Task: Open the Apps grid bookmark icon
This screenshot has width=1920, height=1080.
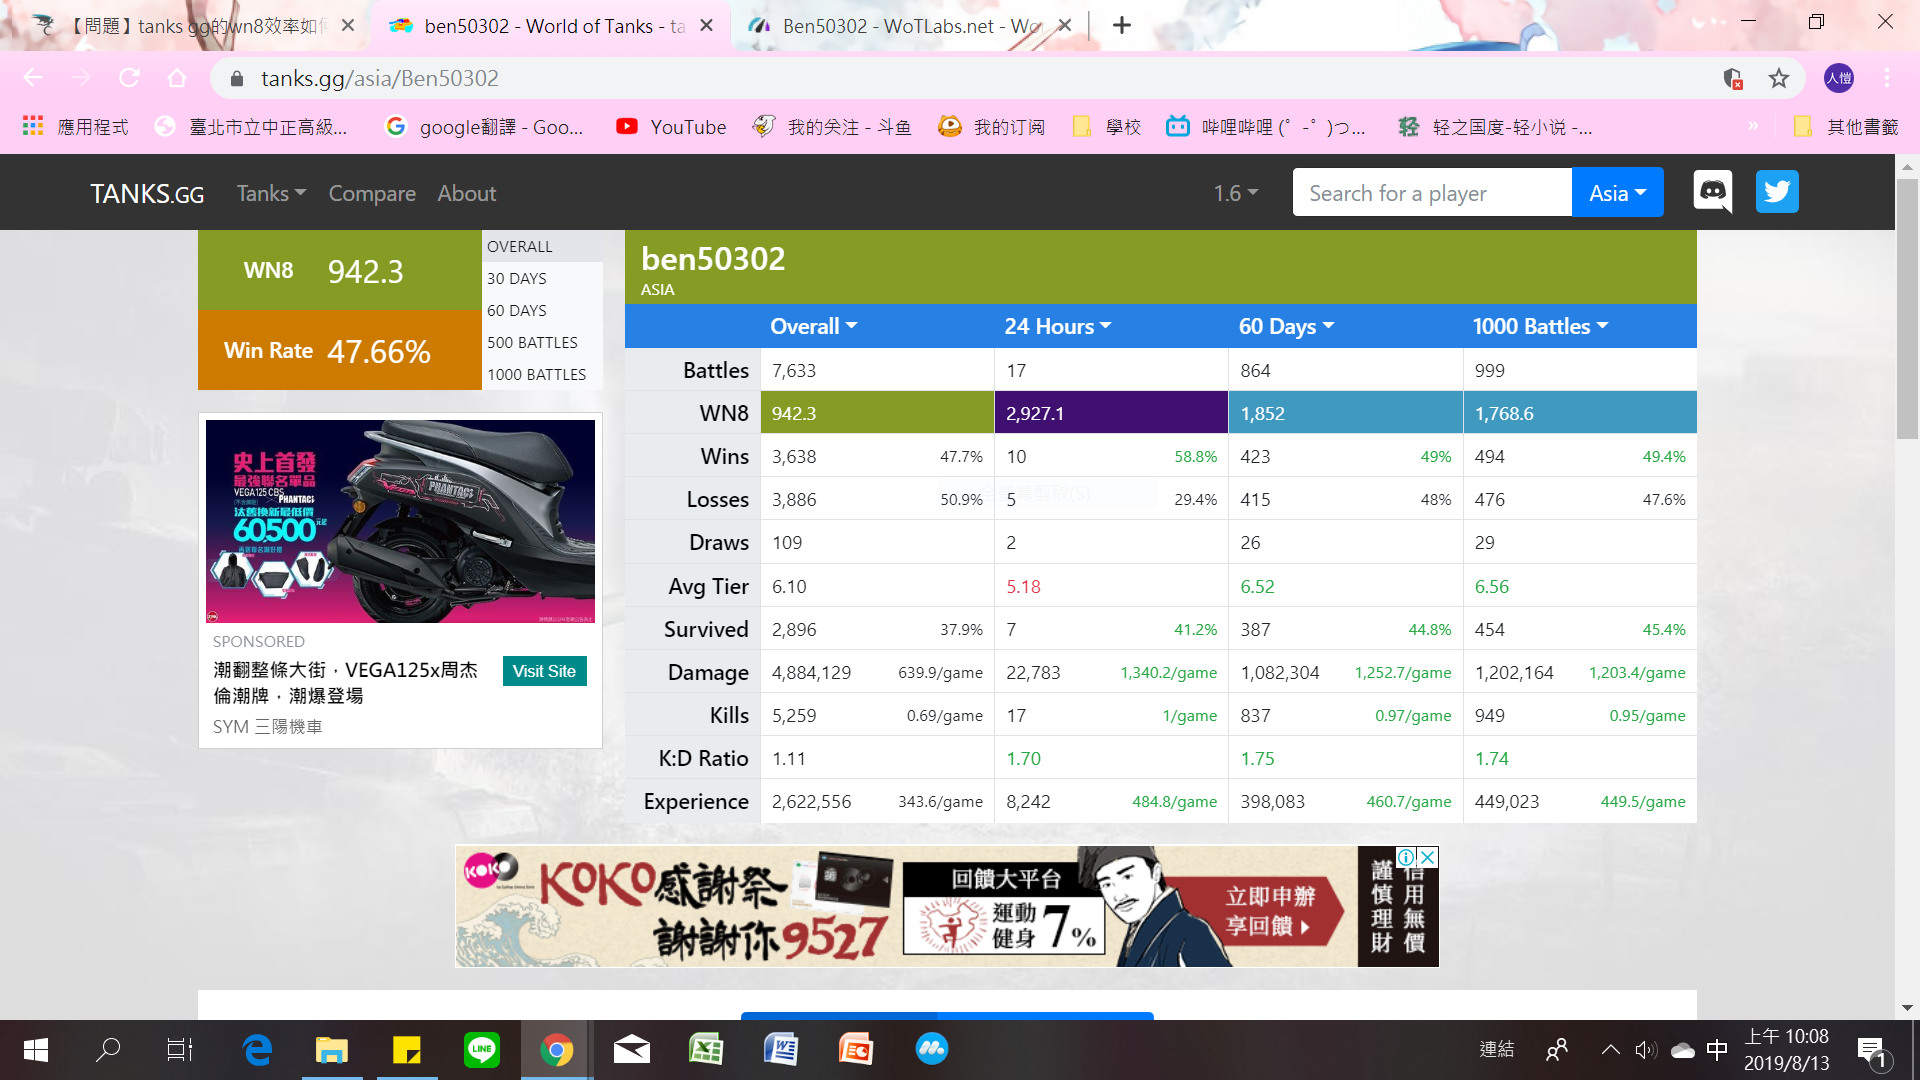Action: tap(33, 126)
